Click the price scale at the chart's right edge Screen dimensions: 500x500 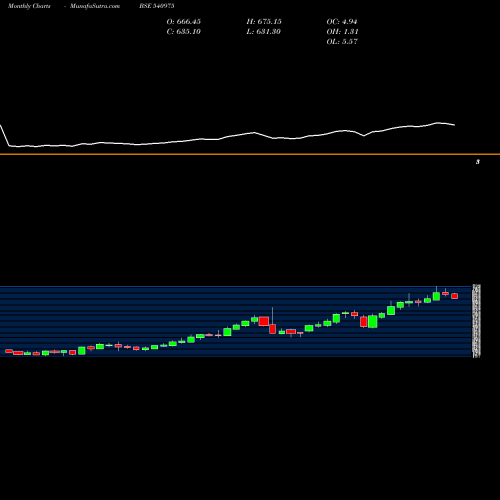pyautogui.click(x=477, y=321)
